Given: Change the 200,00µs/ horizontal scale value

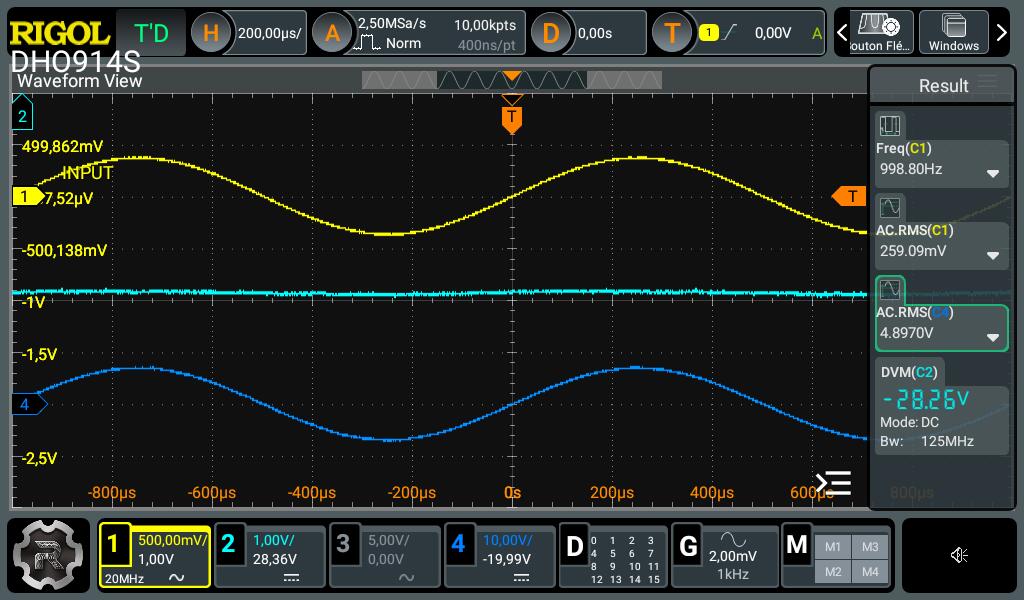Looking at the screenshot, I should pyautogui.click(x=270, y=33).
